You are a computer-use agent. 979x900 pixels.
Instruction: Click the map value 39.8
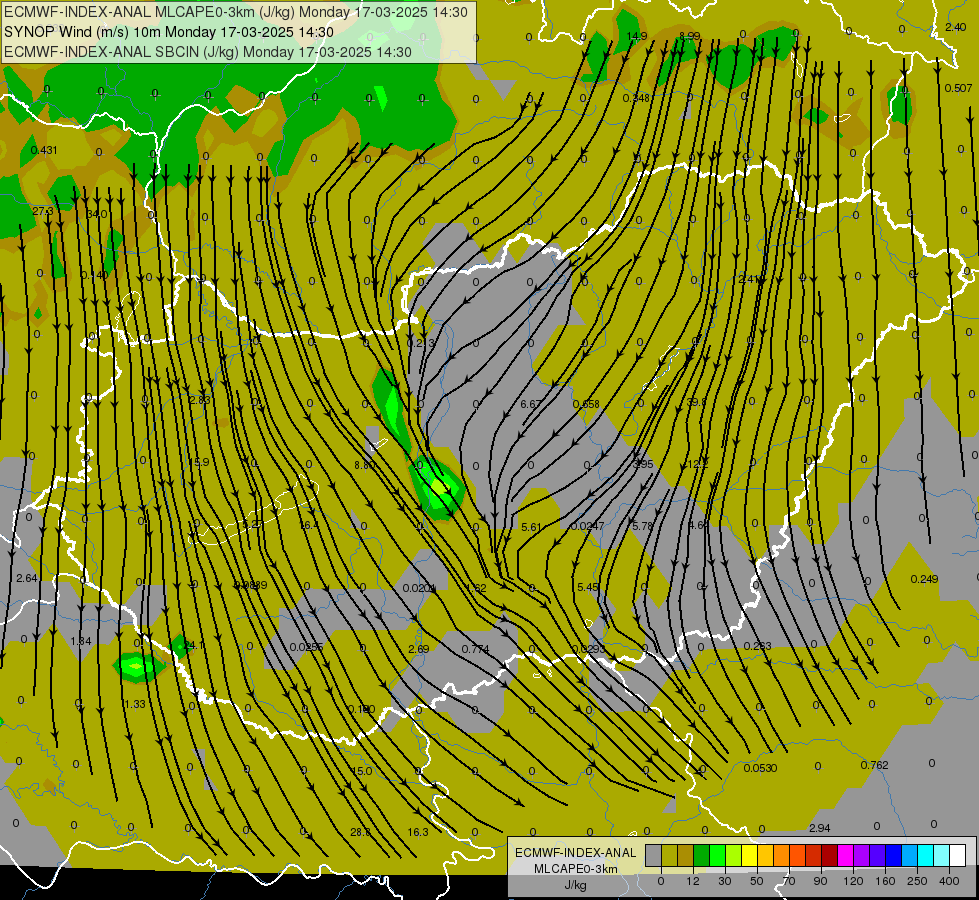pos(697,402)
